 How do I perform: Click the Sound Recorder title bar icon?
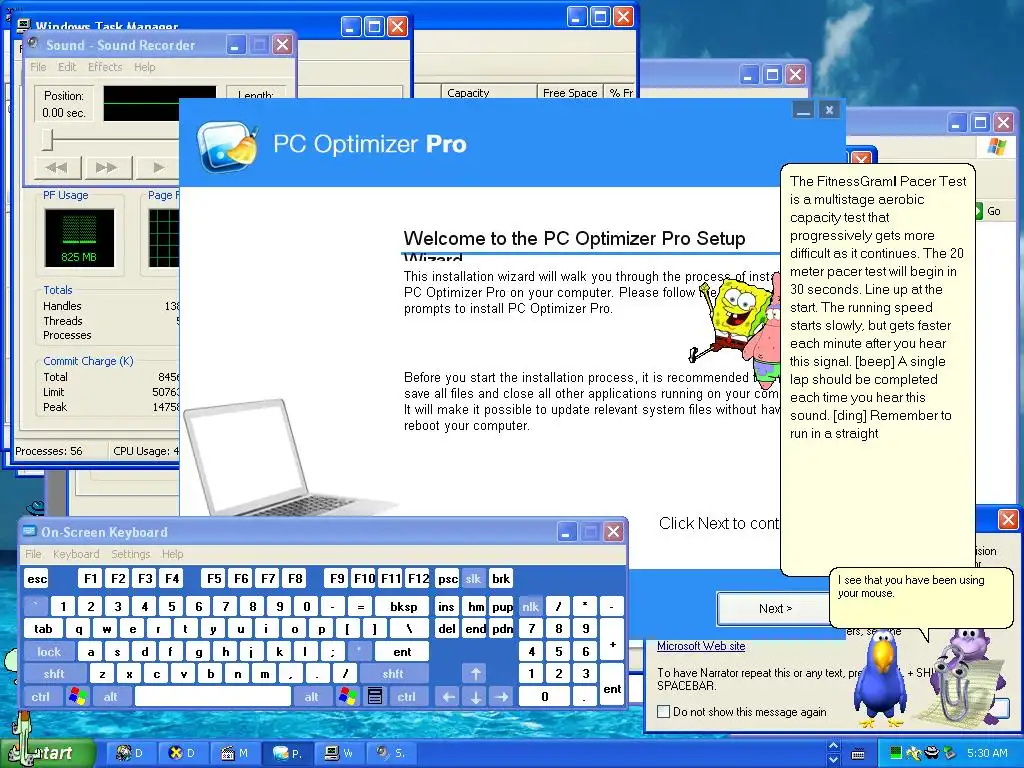[x=33, y=44]
